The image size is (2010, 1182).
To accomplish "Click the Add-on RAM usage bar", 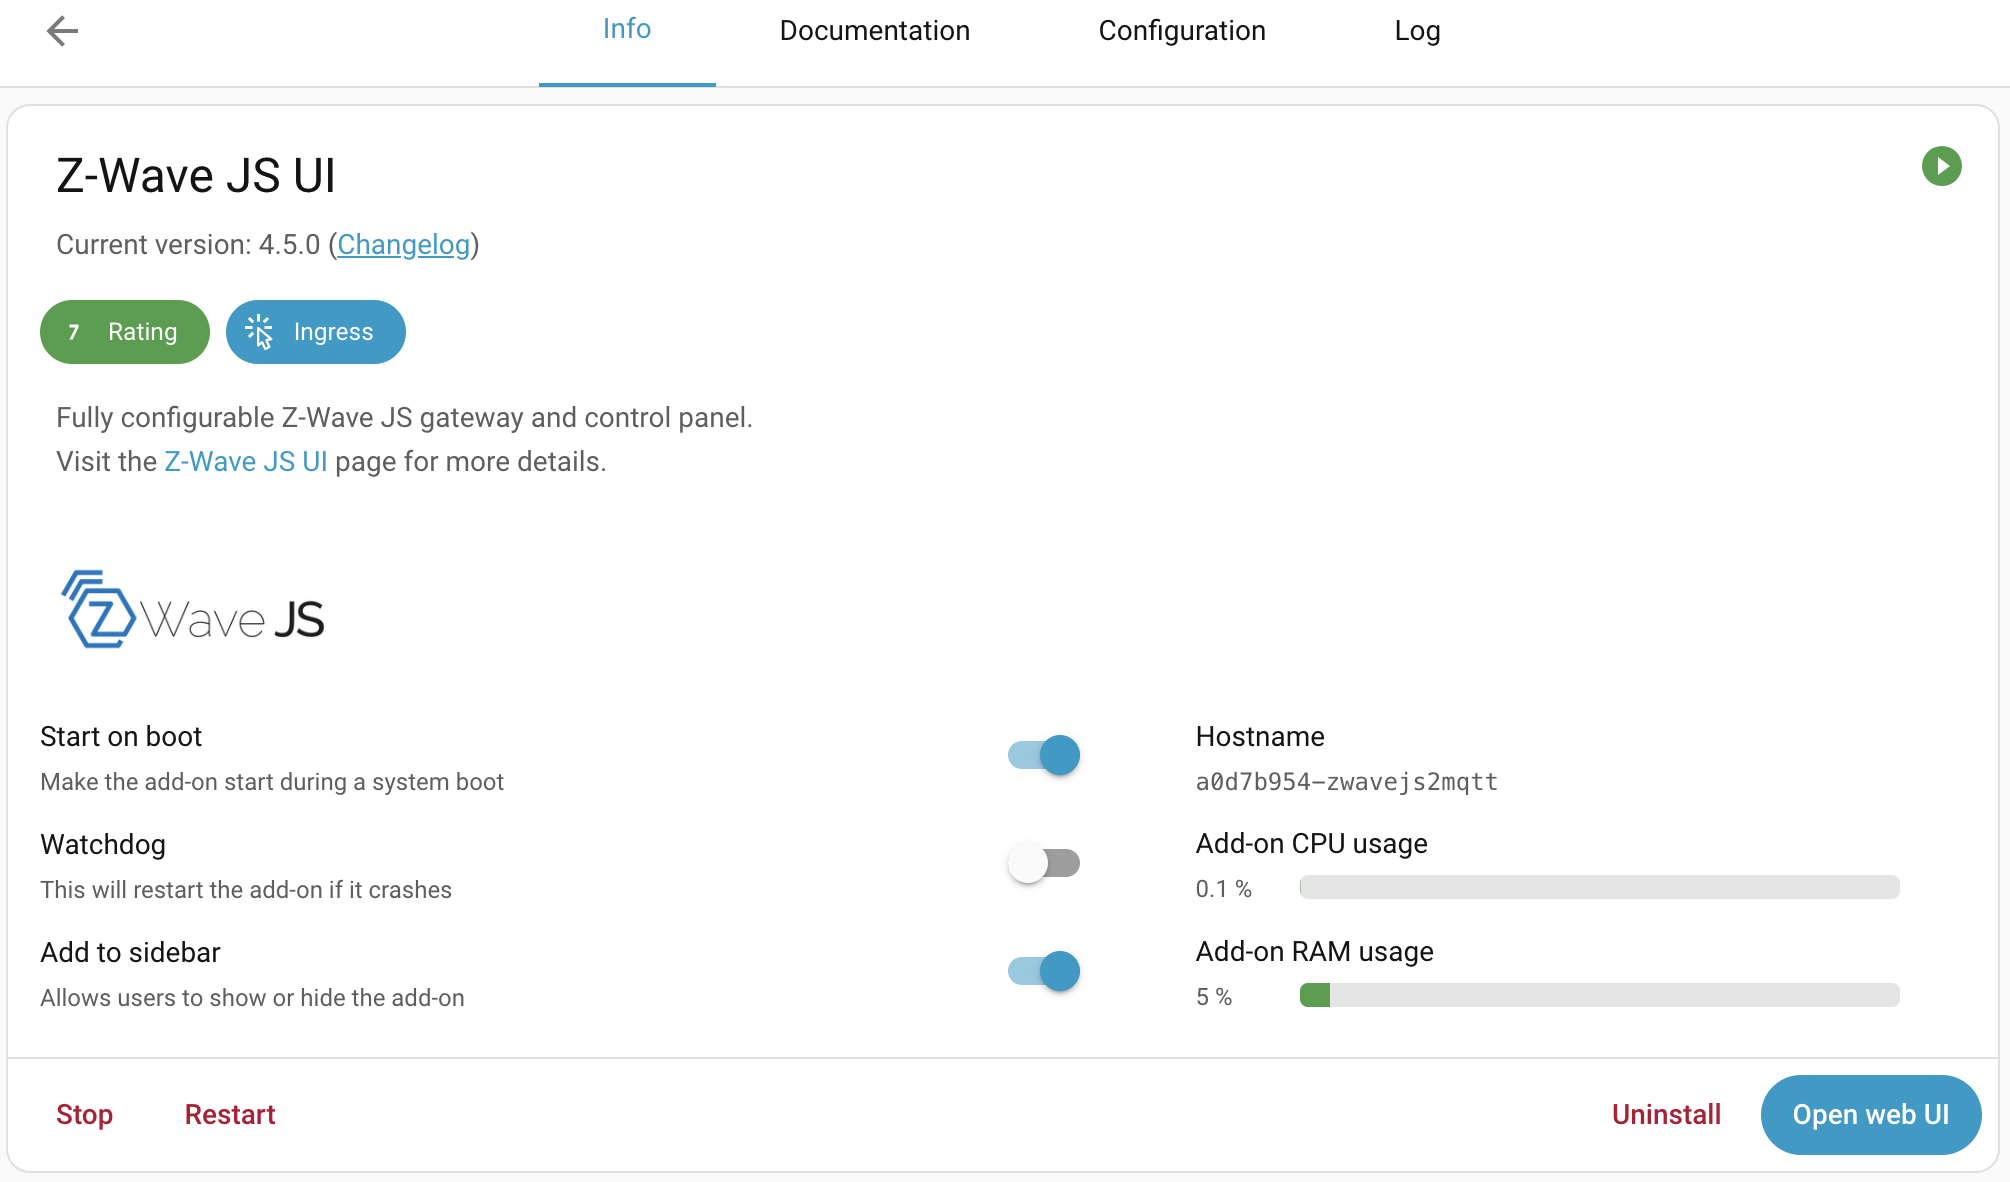I will [x=1599, y=995].
